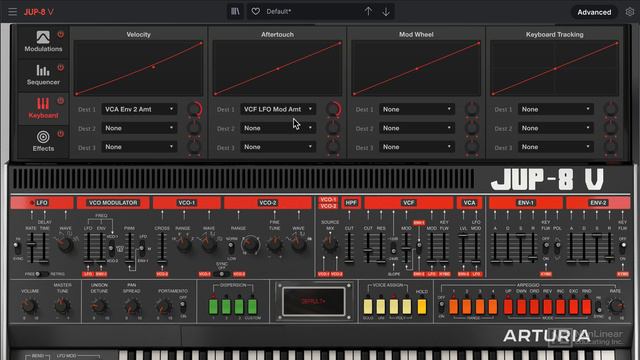Click the Advanced button
Image resolution: width=640 pixels, height=360 pixels.
594,12
